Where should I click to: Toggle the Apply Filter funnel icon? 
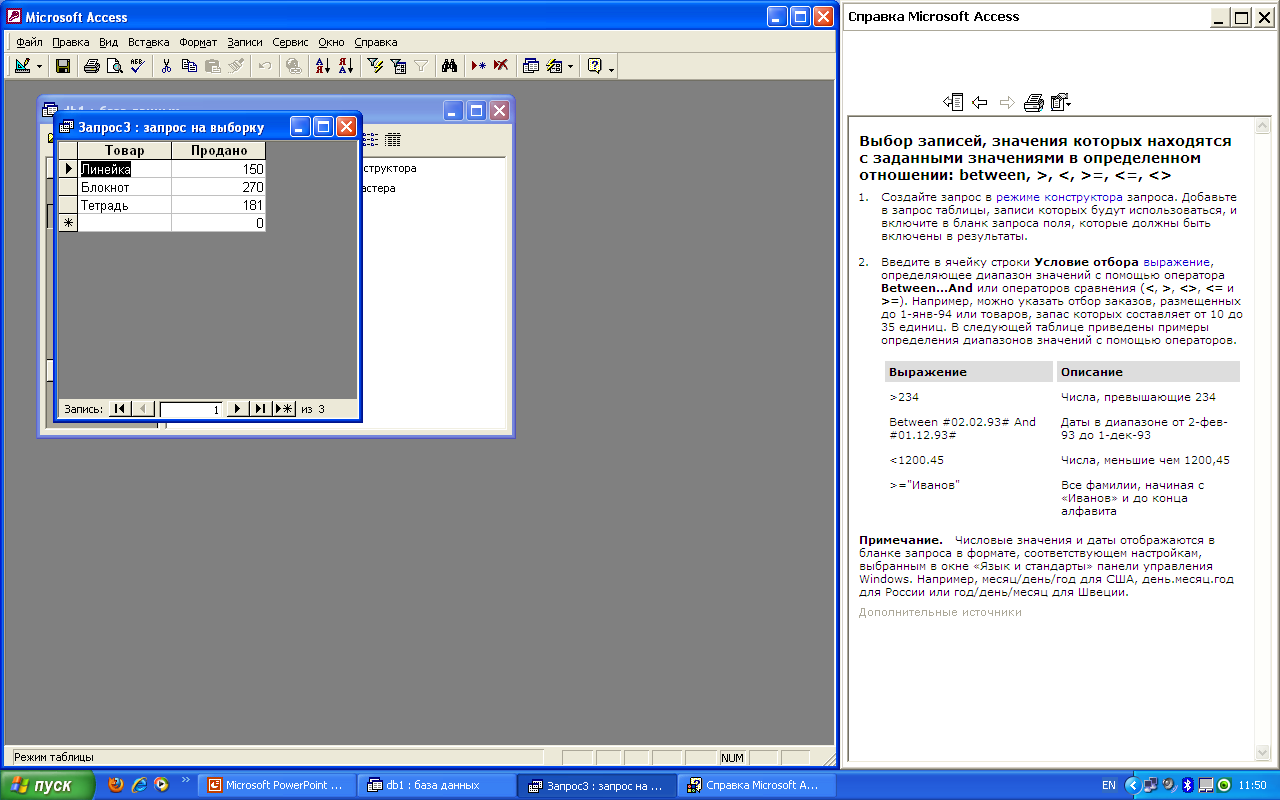pyautogui.click(x=421, y=66)
